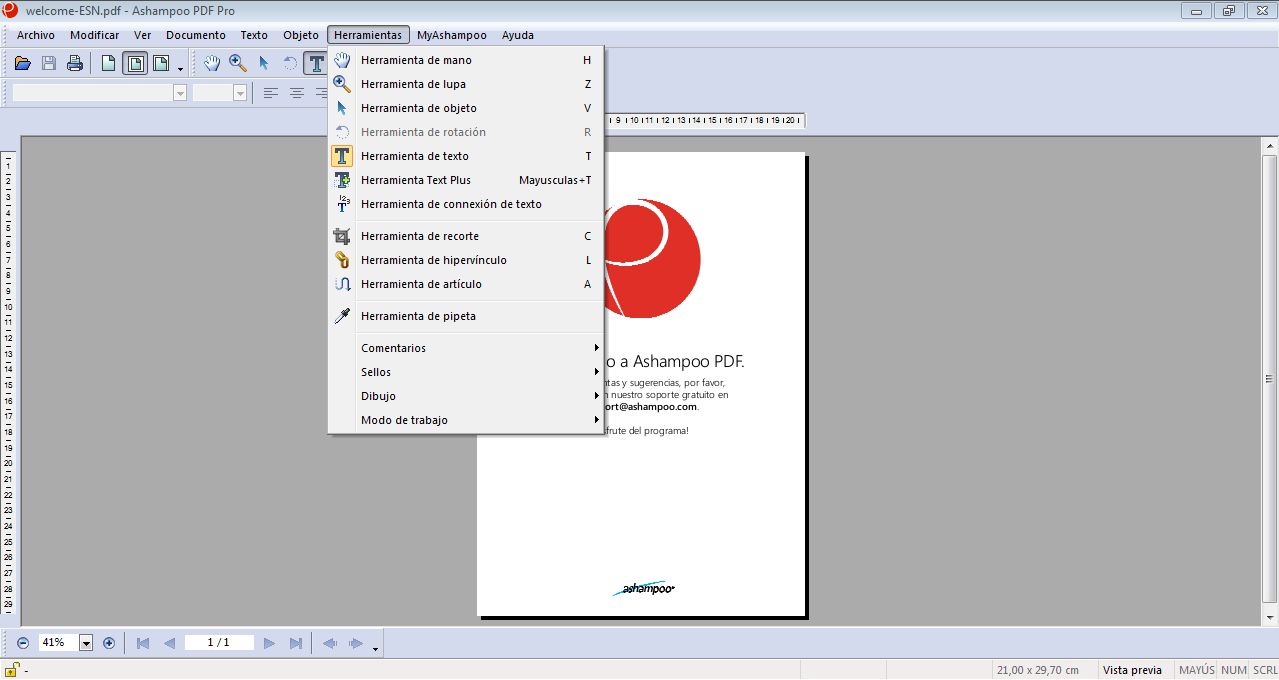The width and height of the screenshot is (1279, 680).
Task: Open the Objeto menu
Action: pos(301,35)
